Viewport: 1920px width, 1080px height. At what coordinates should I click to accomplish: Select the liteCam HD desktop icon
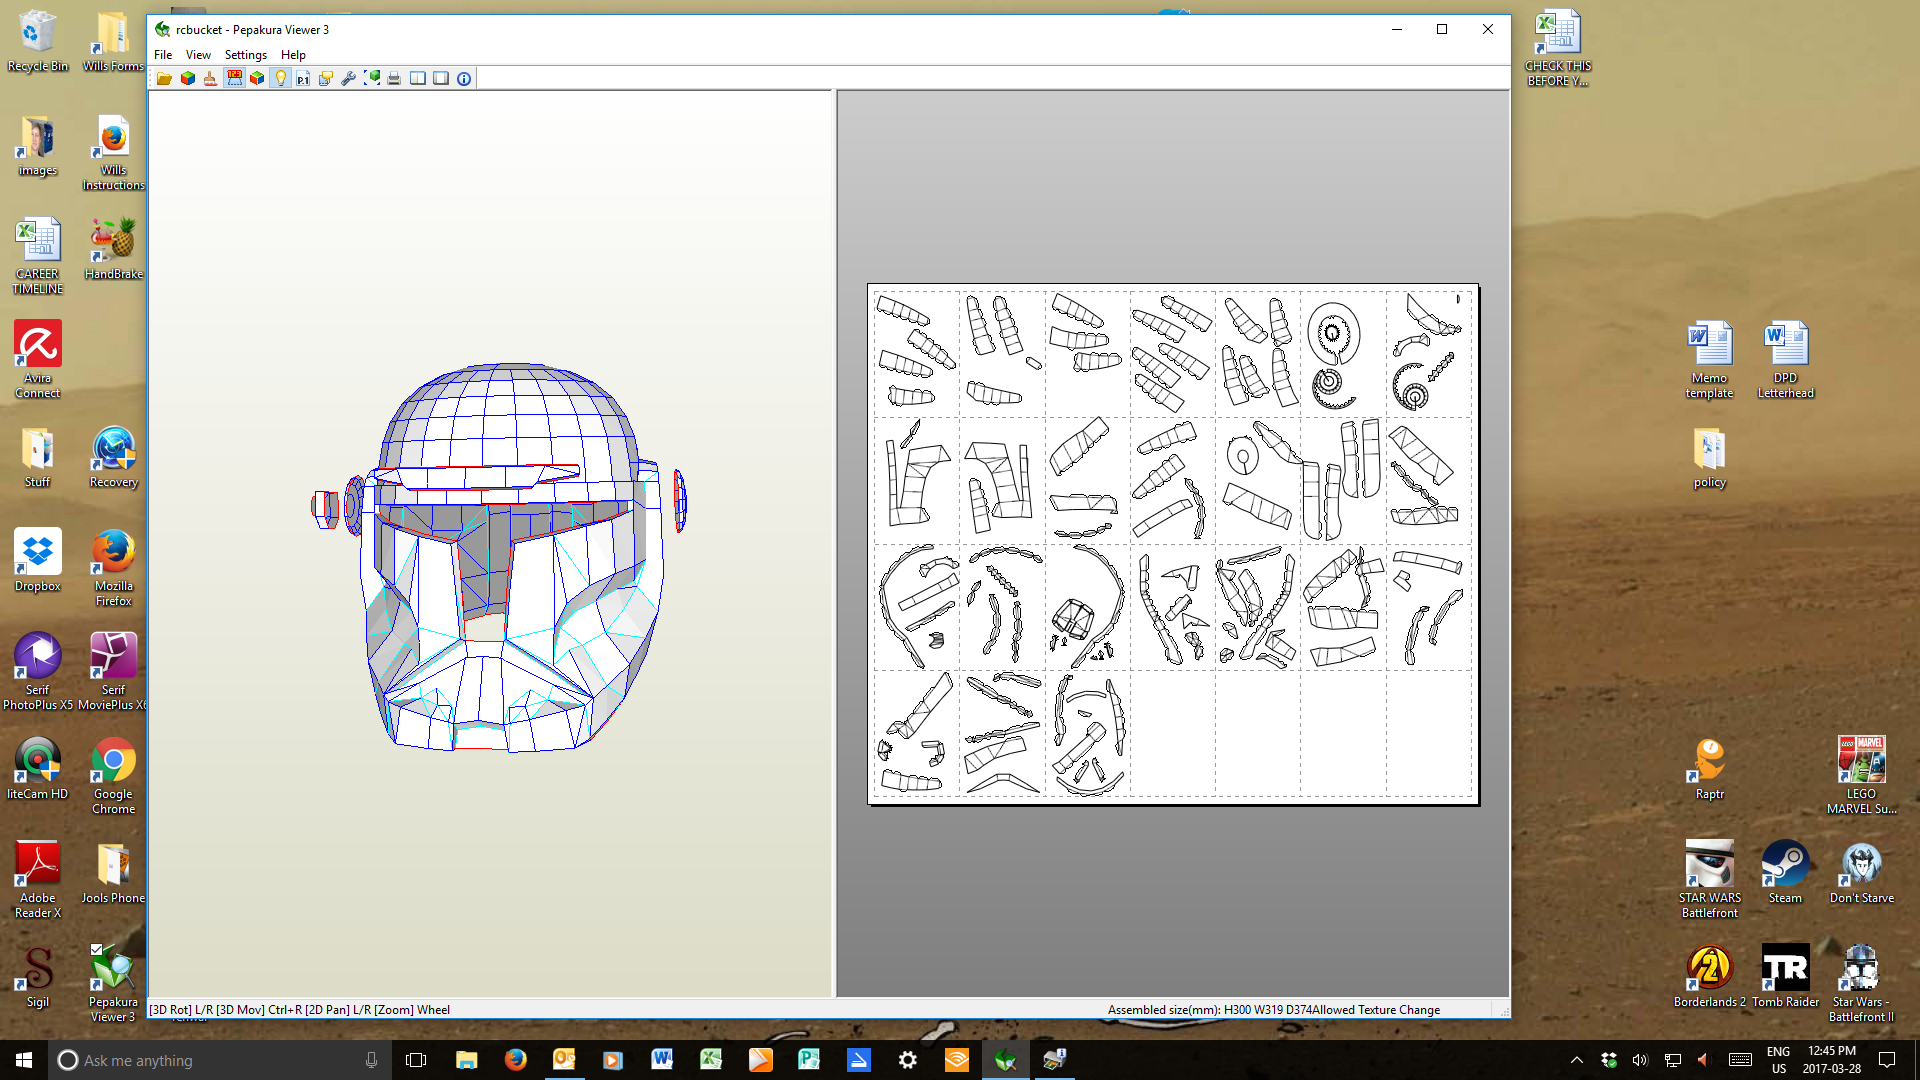click(x=38, y=769)
